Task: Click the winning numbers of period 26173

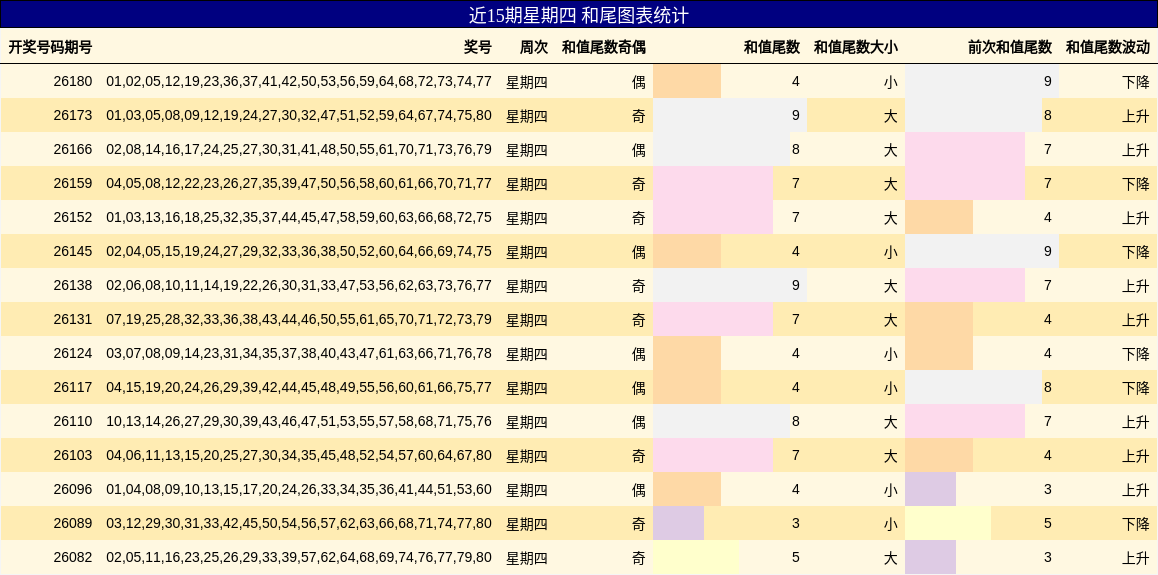Action: pyautogui.click(x=299, y=115)
